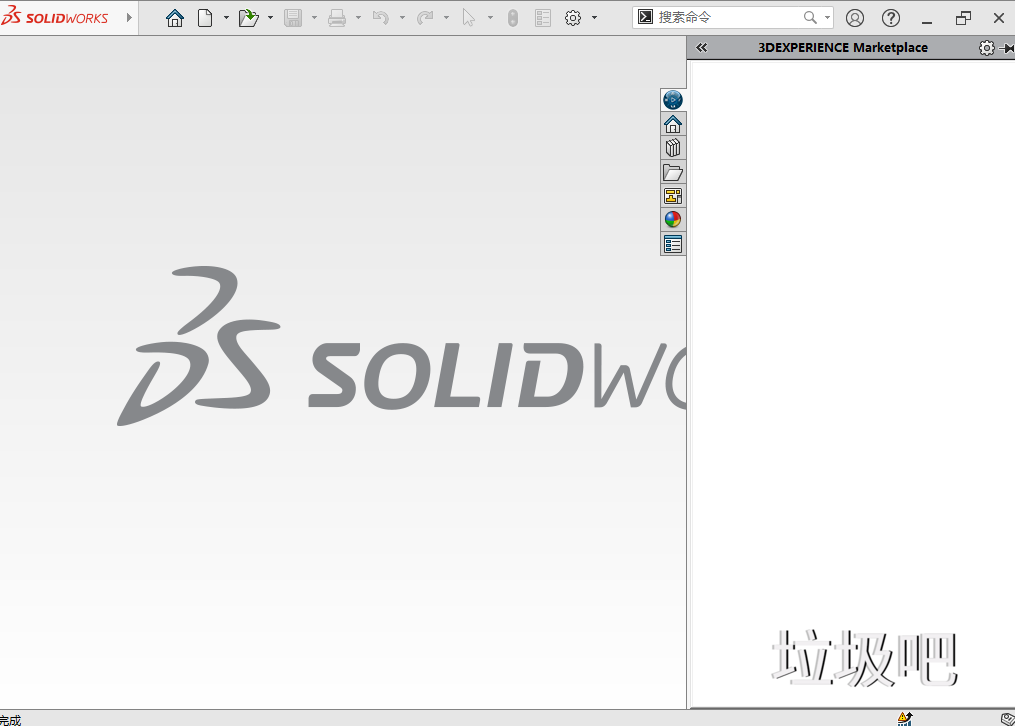Open the Design Library panel
This screenshot has width=1015, height=726.
pyautogui.click(x=673, y=147)
